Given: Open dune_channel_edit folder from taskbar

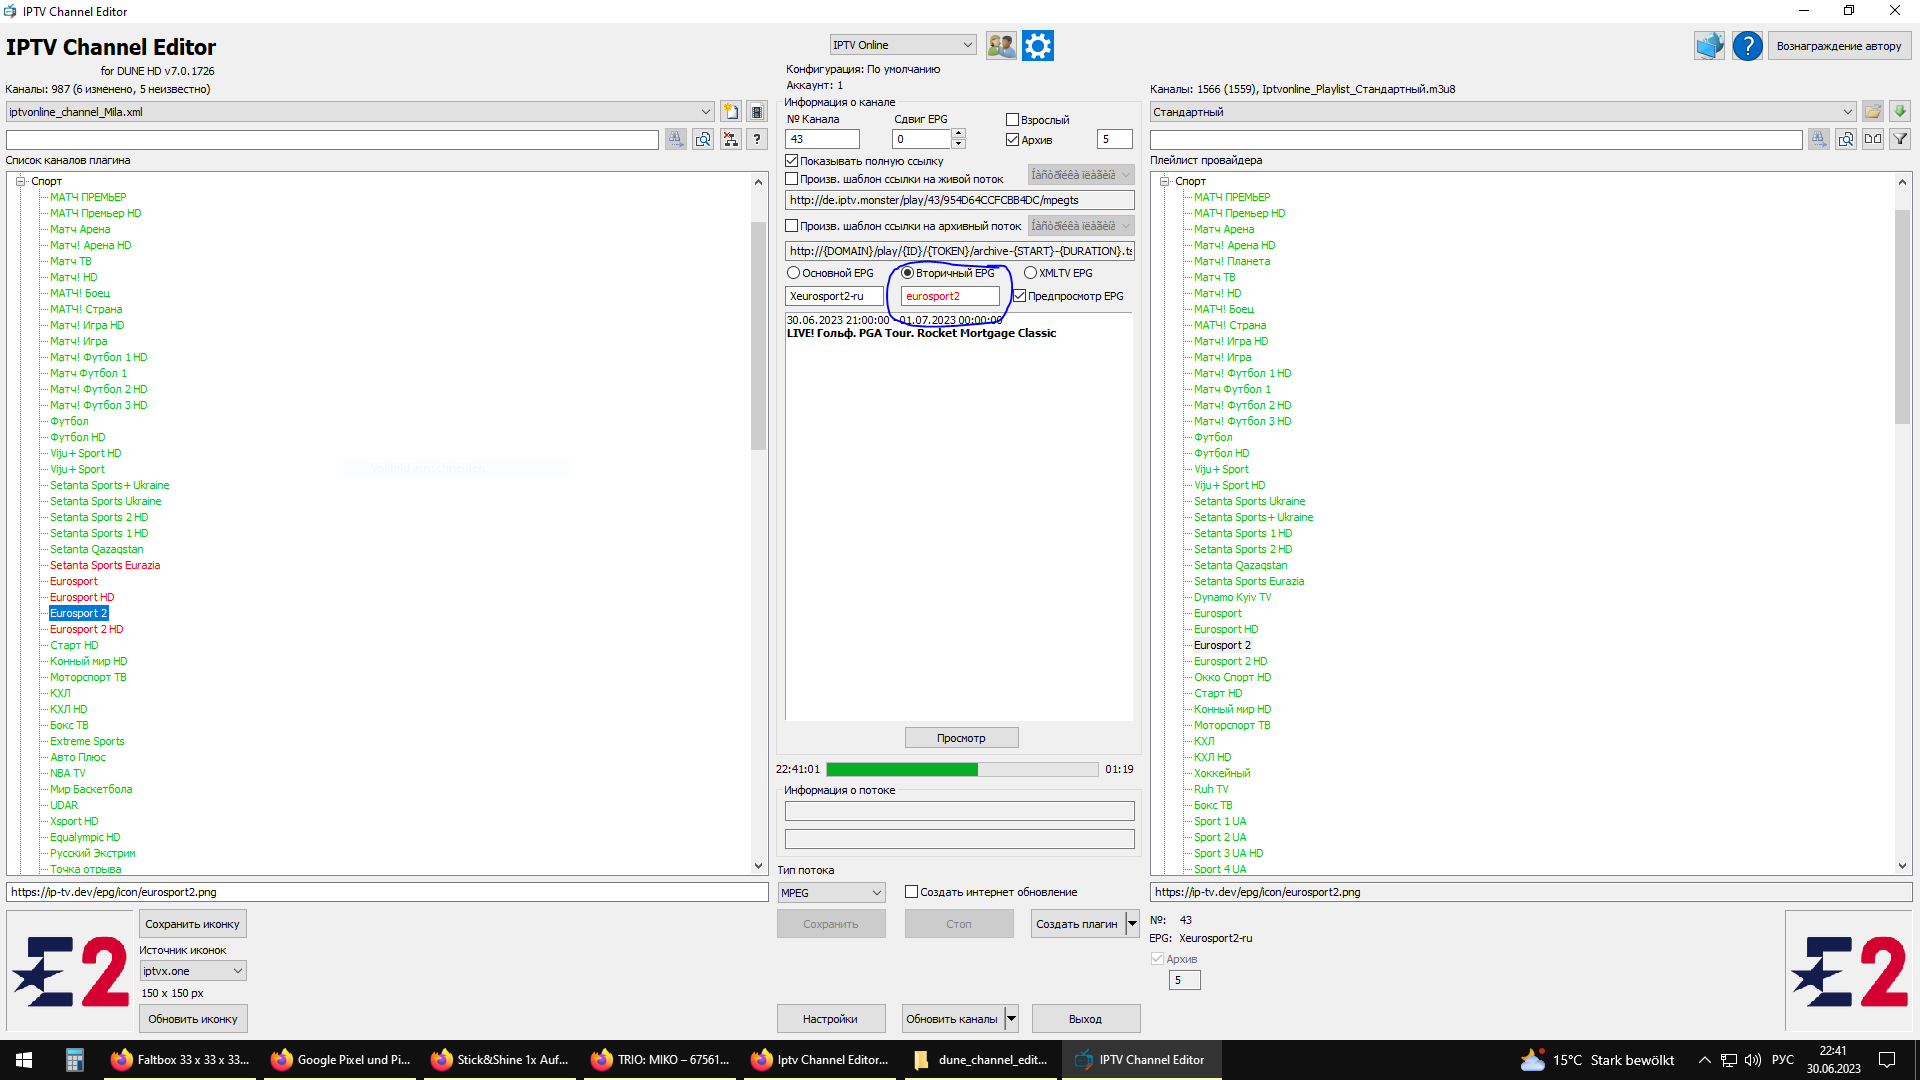Looking at the screenshot, I should click(x=981, y=1060).
